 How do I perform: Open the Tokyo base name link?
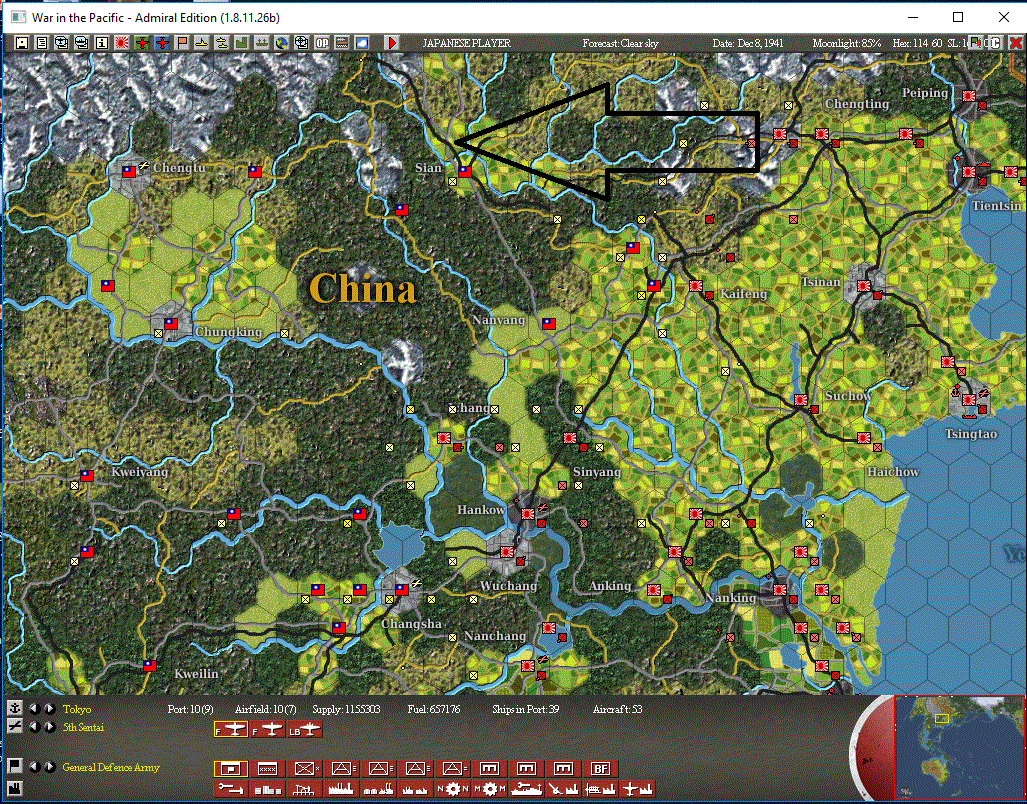click(x=77, y=709)
